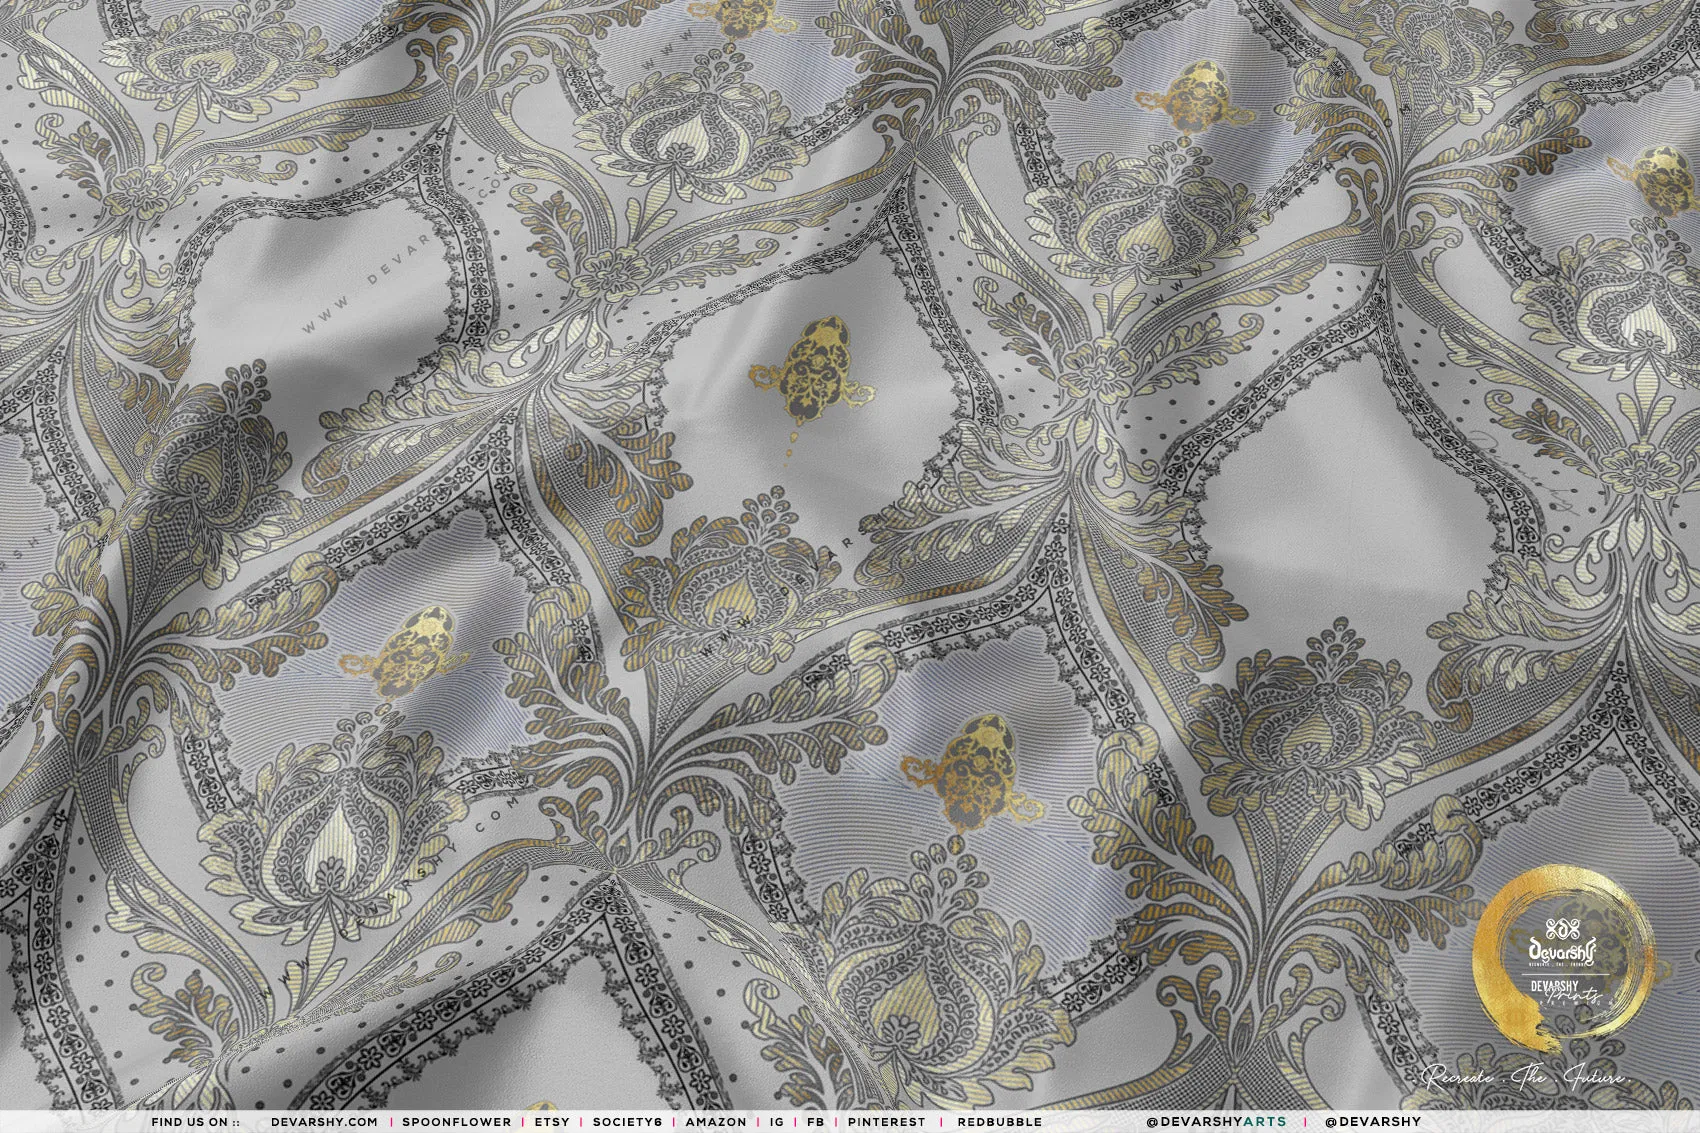Click the FIND US ON label
The height and width of the screenshot is (1133, 1700).
click(x=195, y=1122)
